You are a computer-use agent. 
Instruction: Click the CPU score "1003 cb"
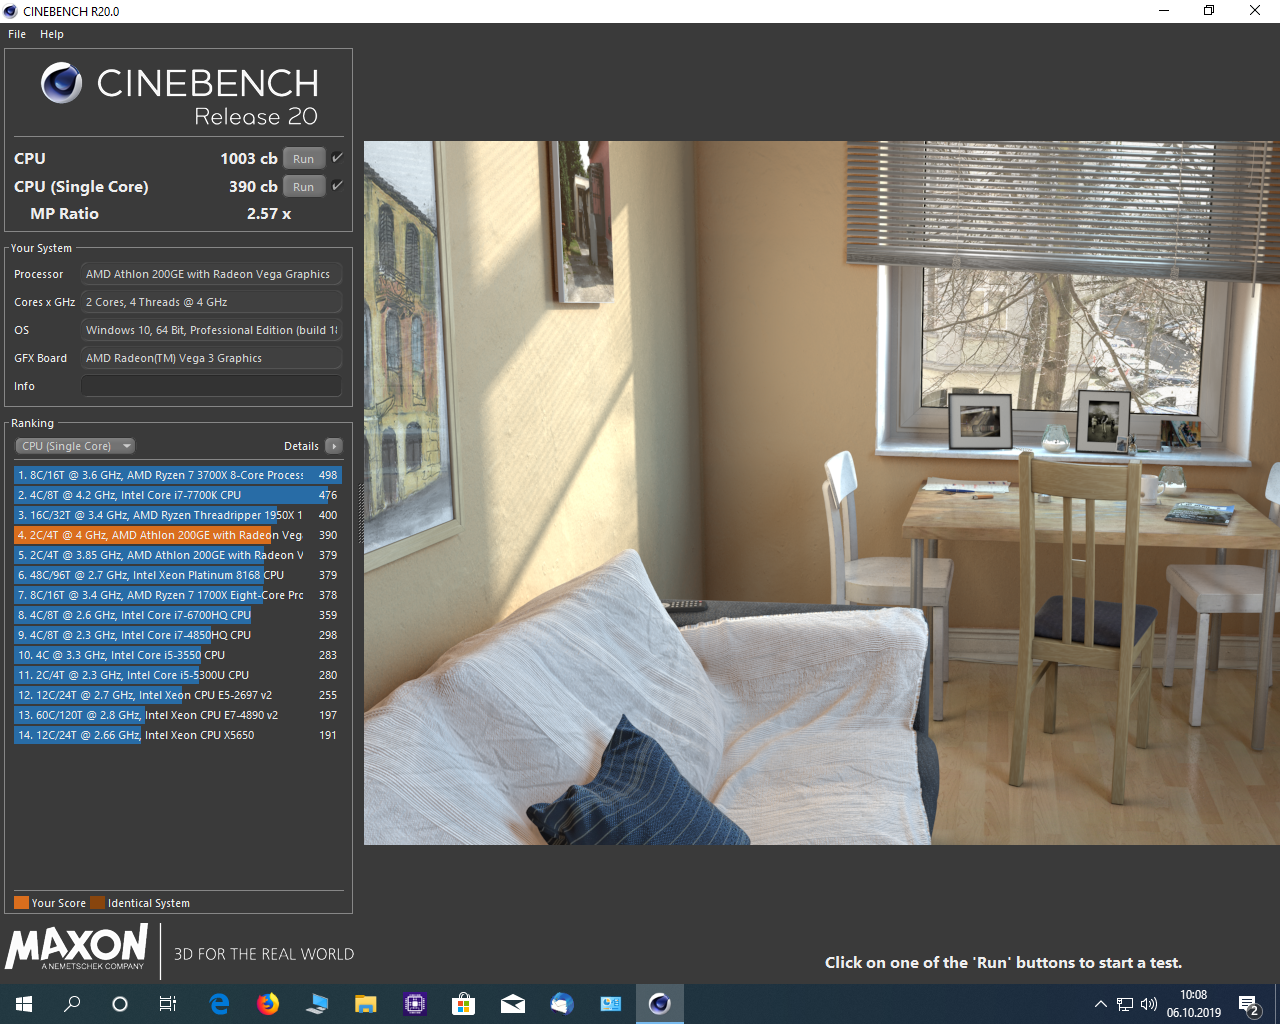point(249,159)
